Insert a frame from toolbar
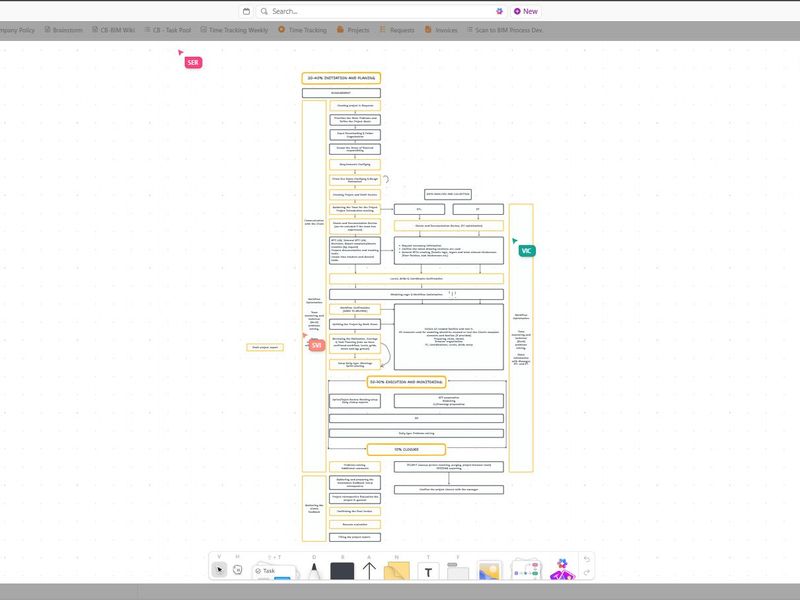 [458, 571]
